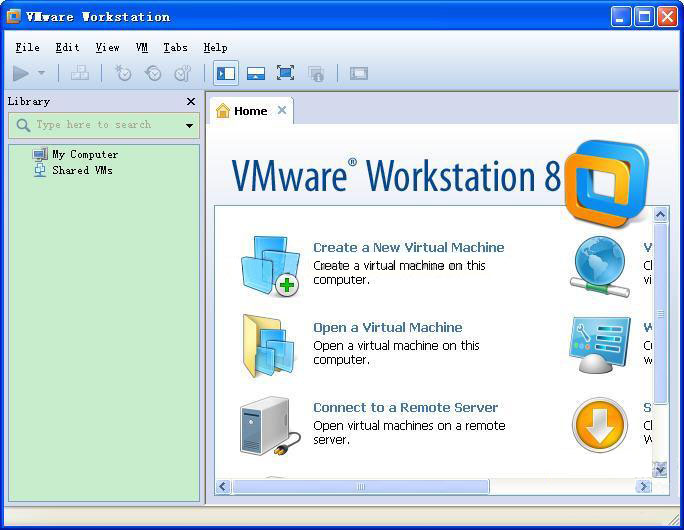
Task: Select My Computer in the library tree
Action: [85, 154]
